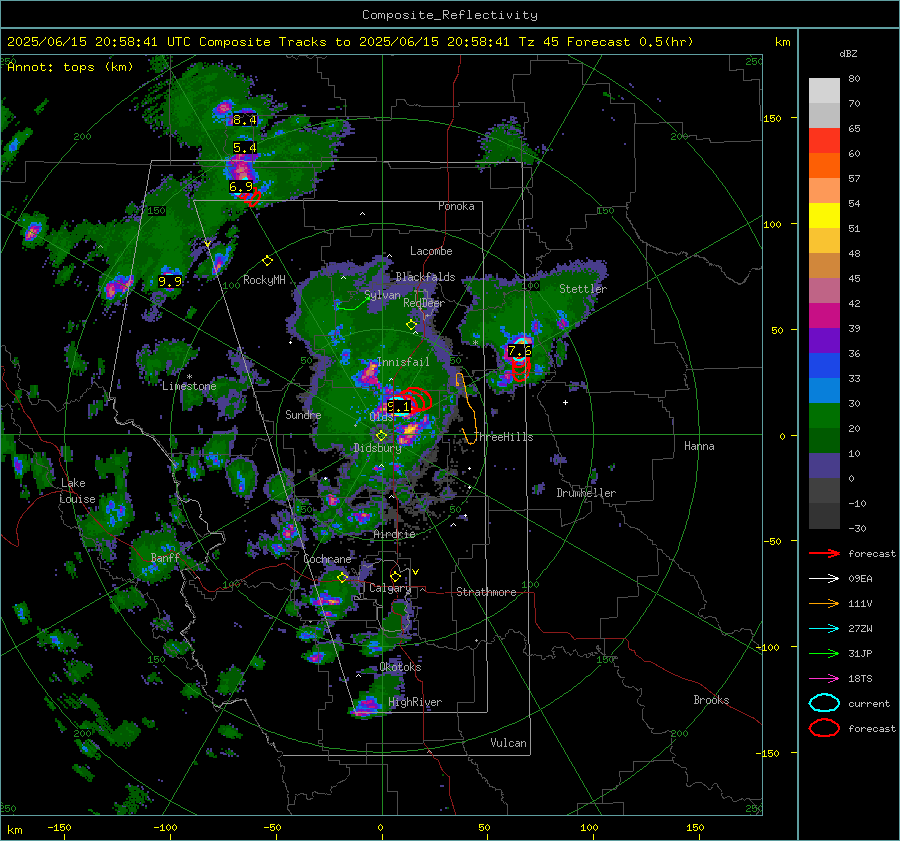900x841 pixels.
Task: Click the ThreeHills city label
Action: pos(505,437)
